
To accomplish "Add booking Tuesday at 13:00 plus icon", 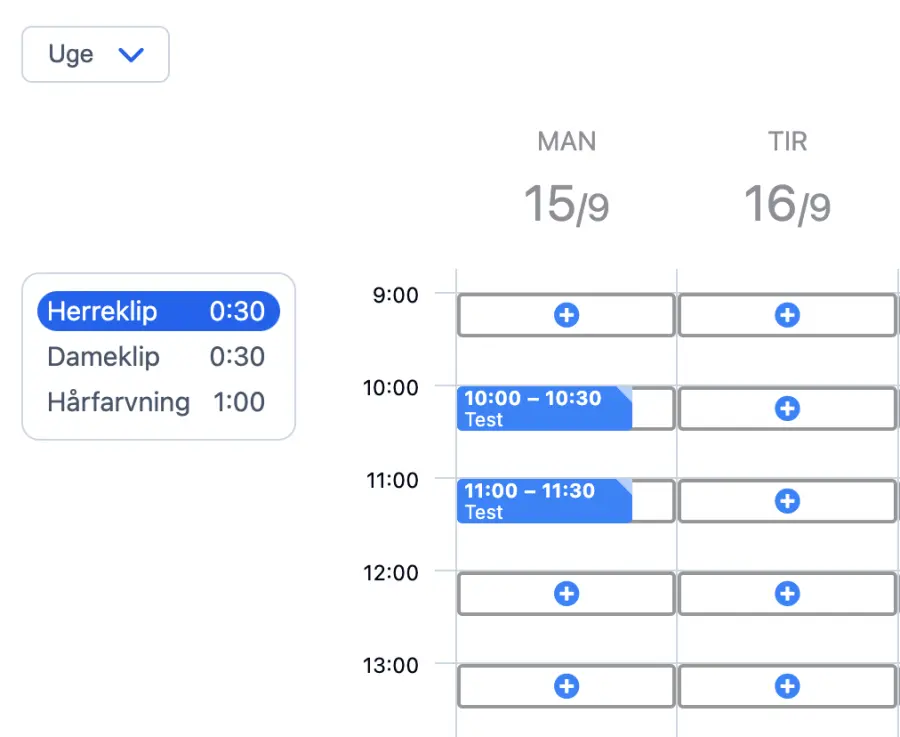I will pyautogui.click(x=787, y=686).
